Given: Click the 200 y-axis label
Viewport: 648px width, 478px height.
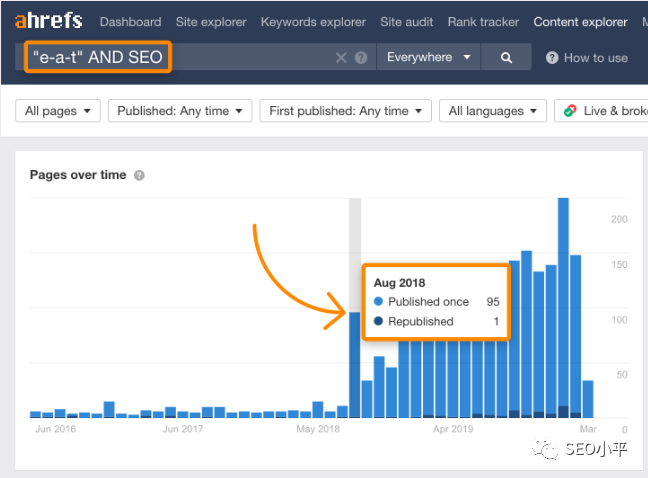Looking at the screenshot, I should pyautogui.click(x=619, y=219).
